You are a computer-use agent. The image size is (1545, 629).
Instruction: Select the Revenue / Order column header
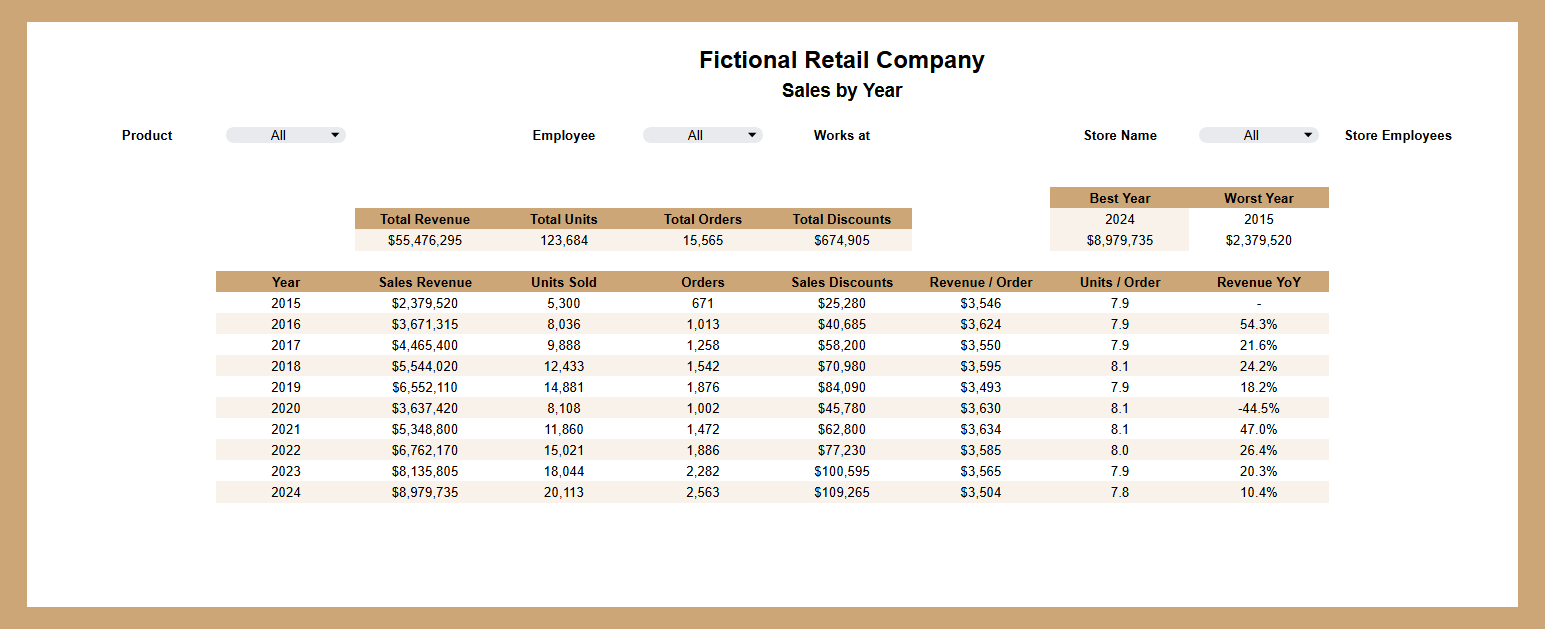[981, 282]
